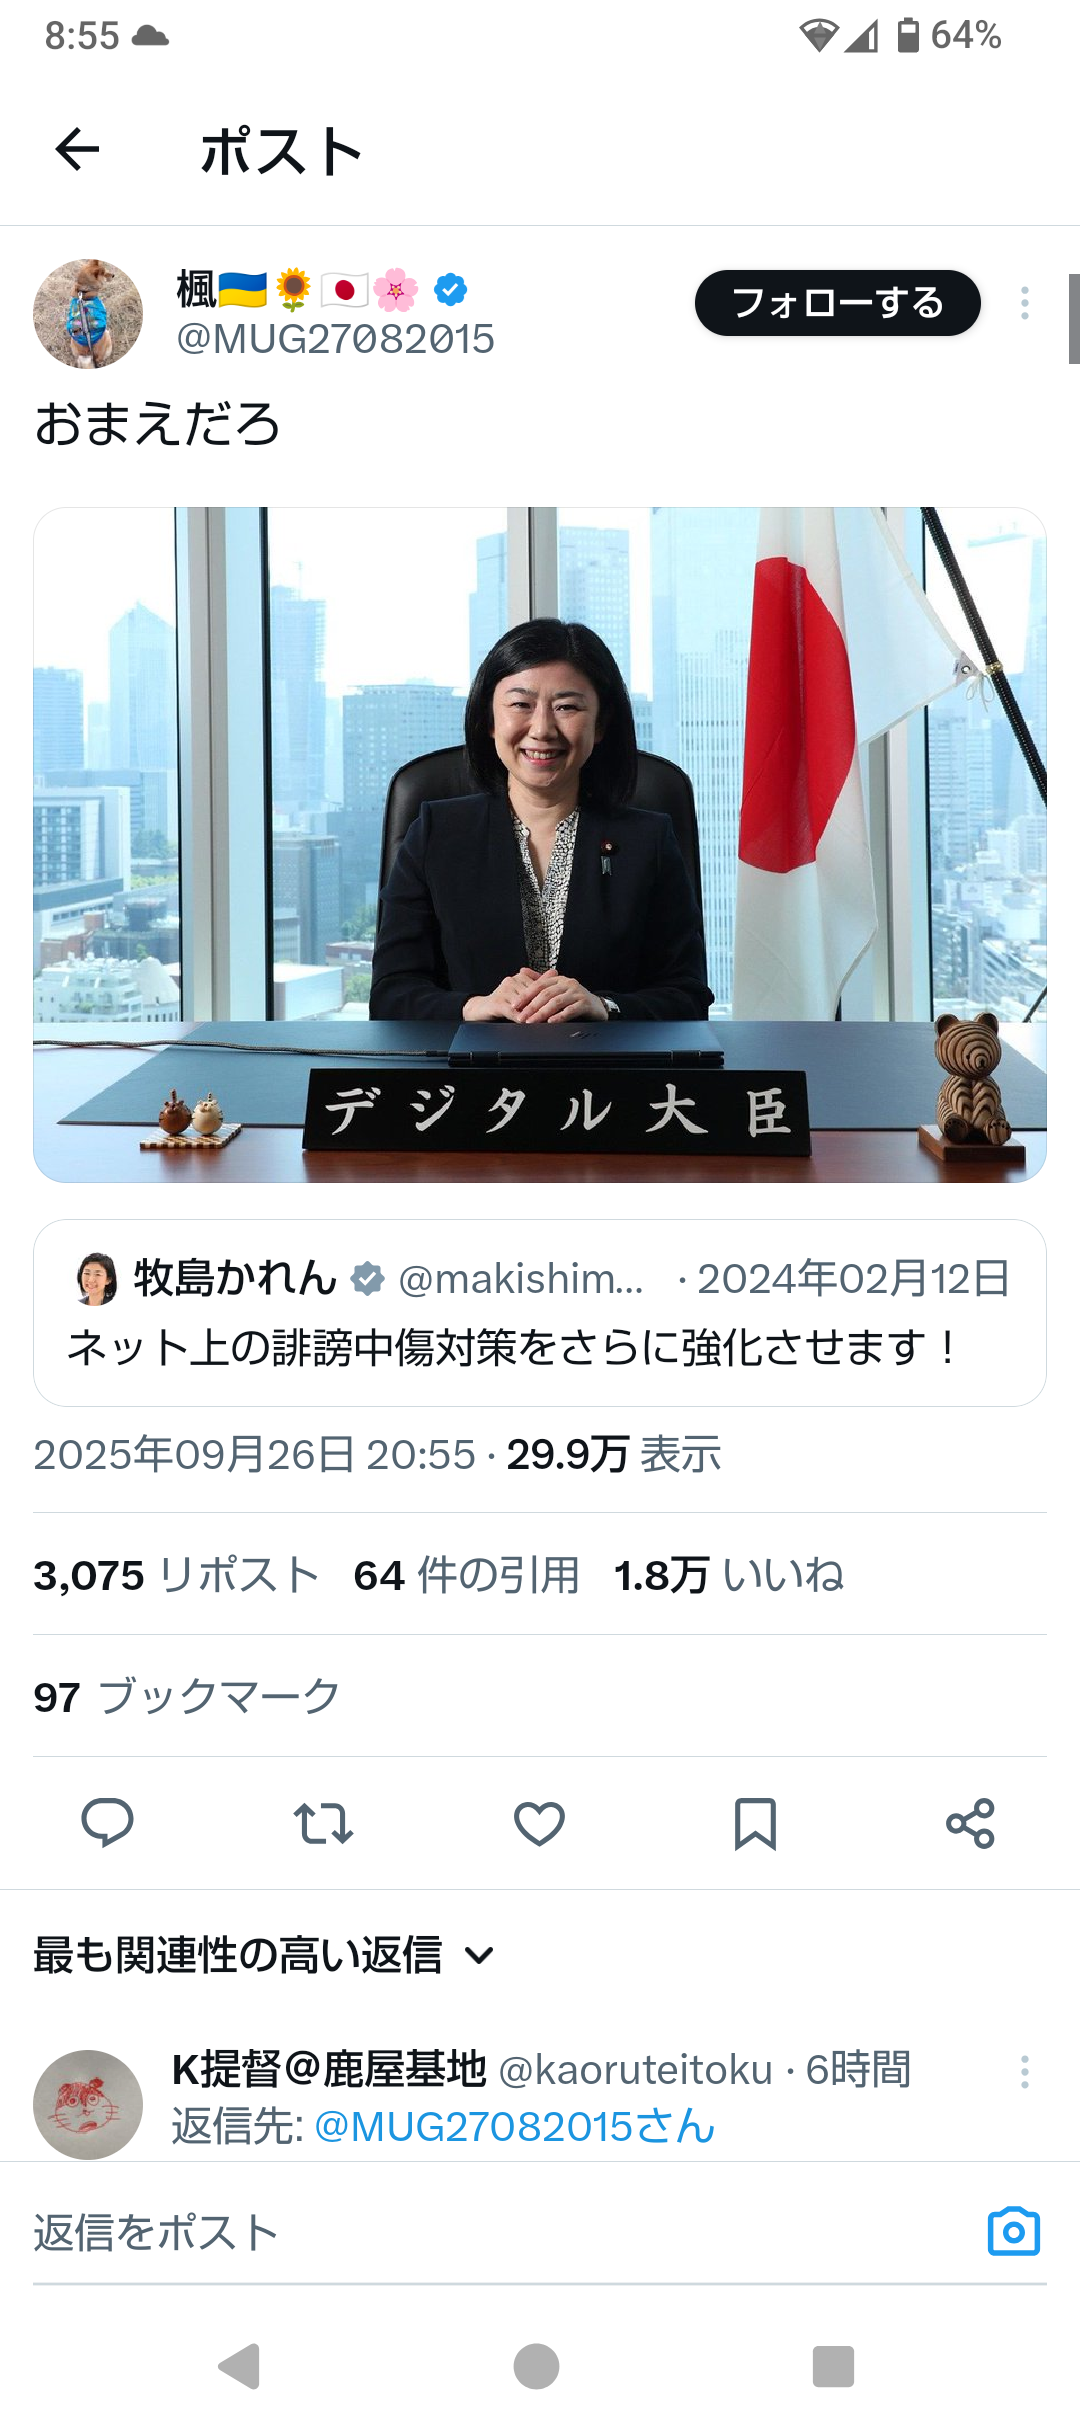Open the reply speech bubble icon

tap(107, 1822)
